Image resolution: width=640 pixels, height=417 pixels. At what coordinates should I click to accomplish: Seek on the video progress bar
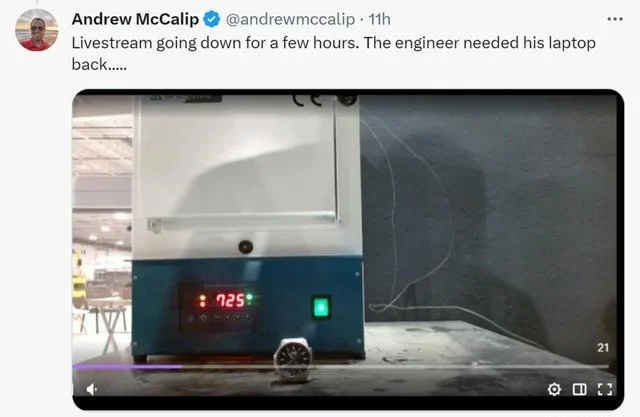tap(341, 367)
